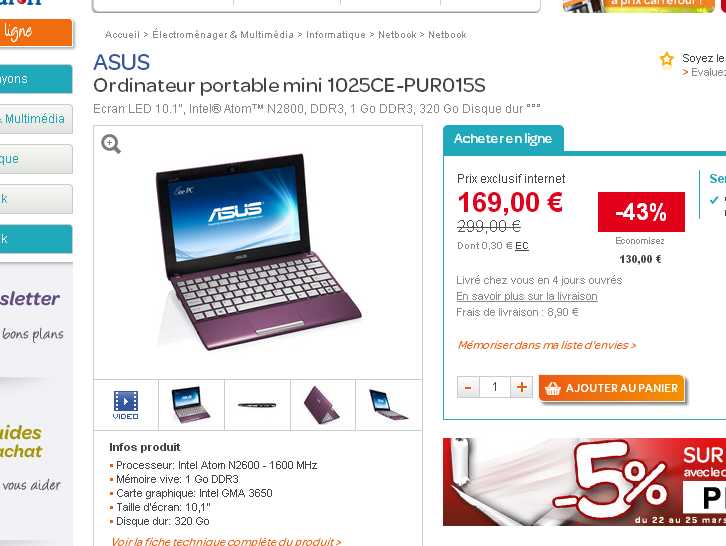This screenshot has width=726, height=546.
Task: Click the -5% promotional banner
Action: click(x=584, y=482)
